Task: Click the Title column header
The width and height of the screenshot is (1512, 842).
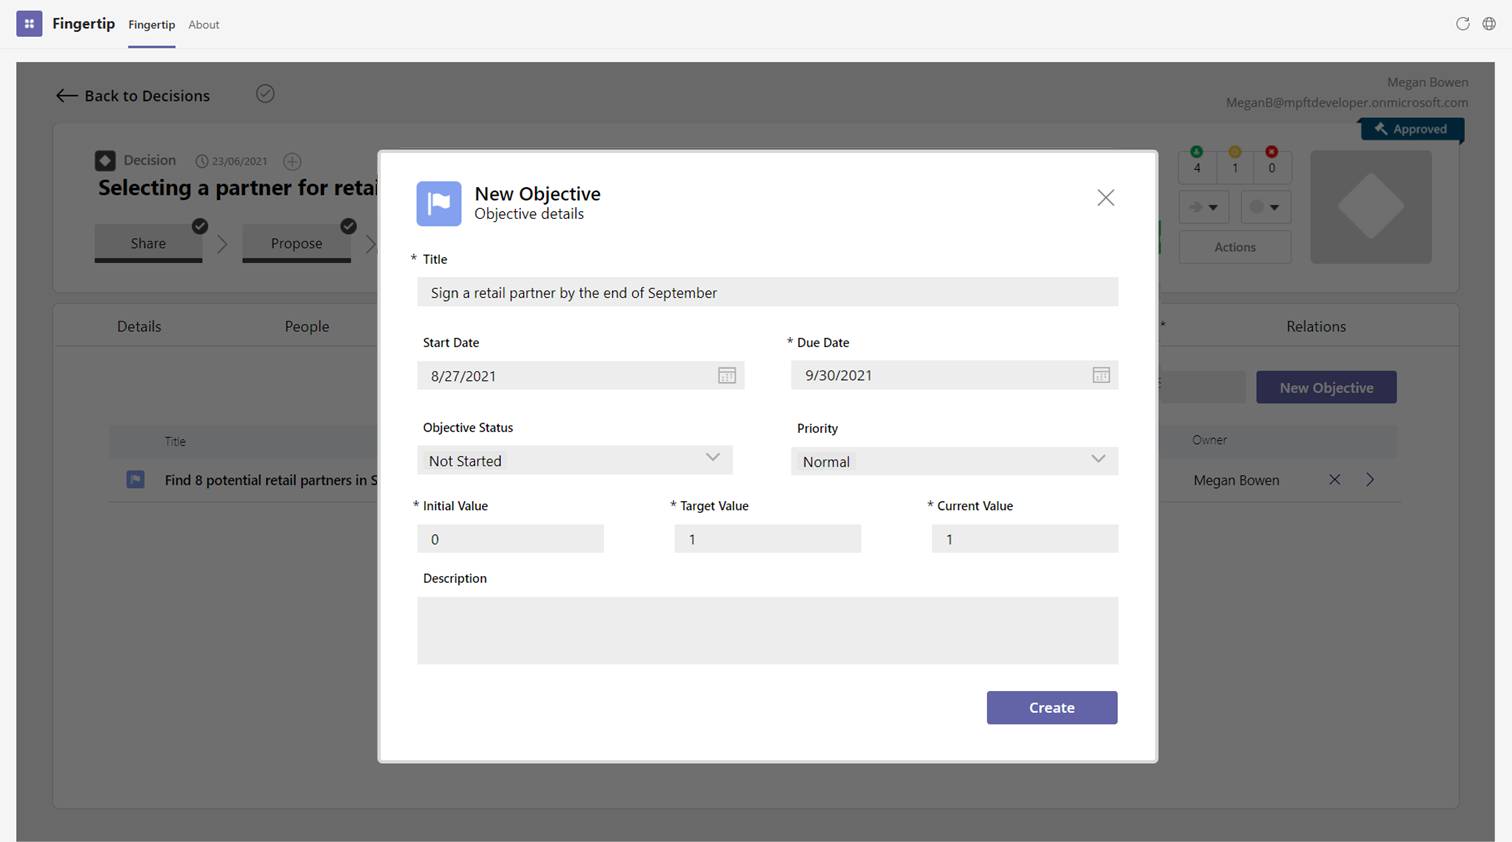Action: pos(175,442)
